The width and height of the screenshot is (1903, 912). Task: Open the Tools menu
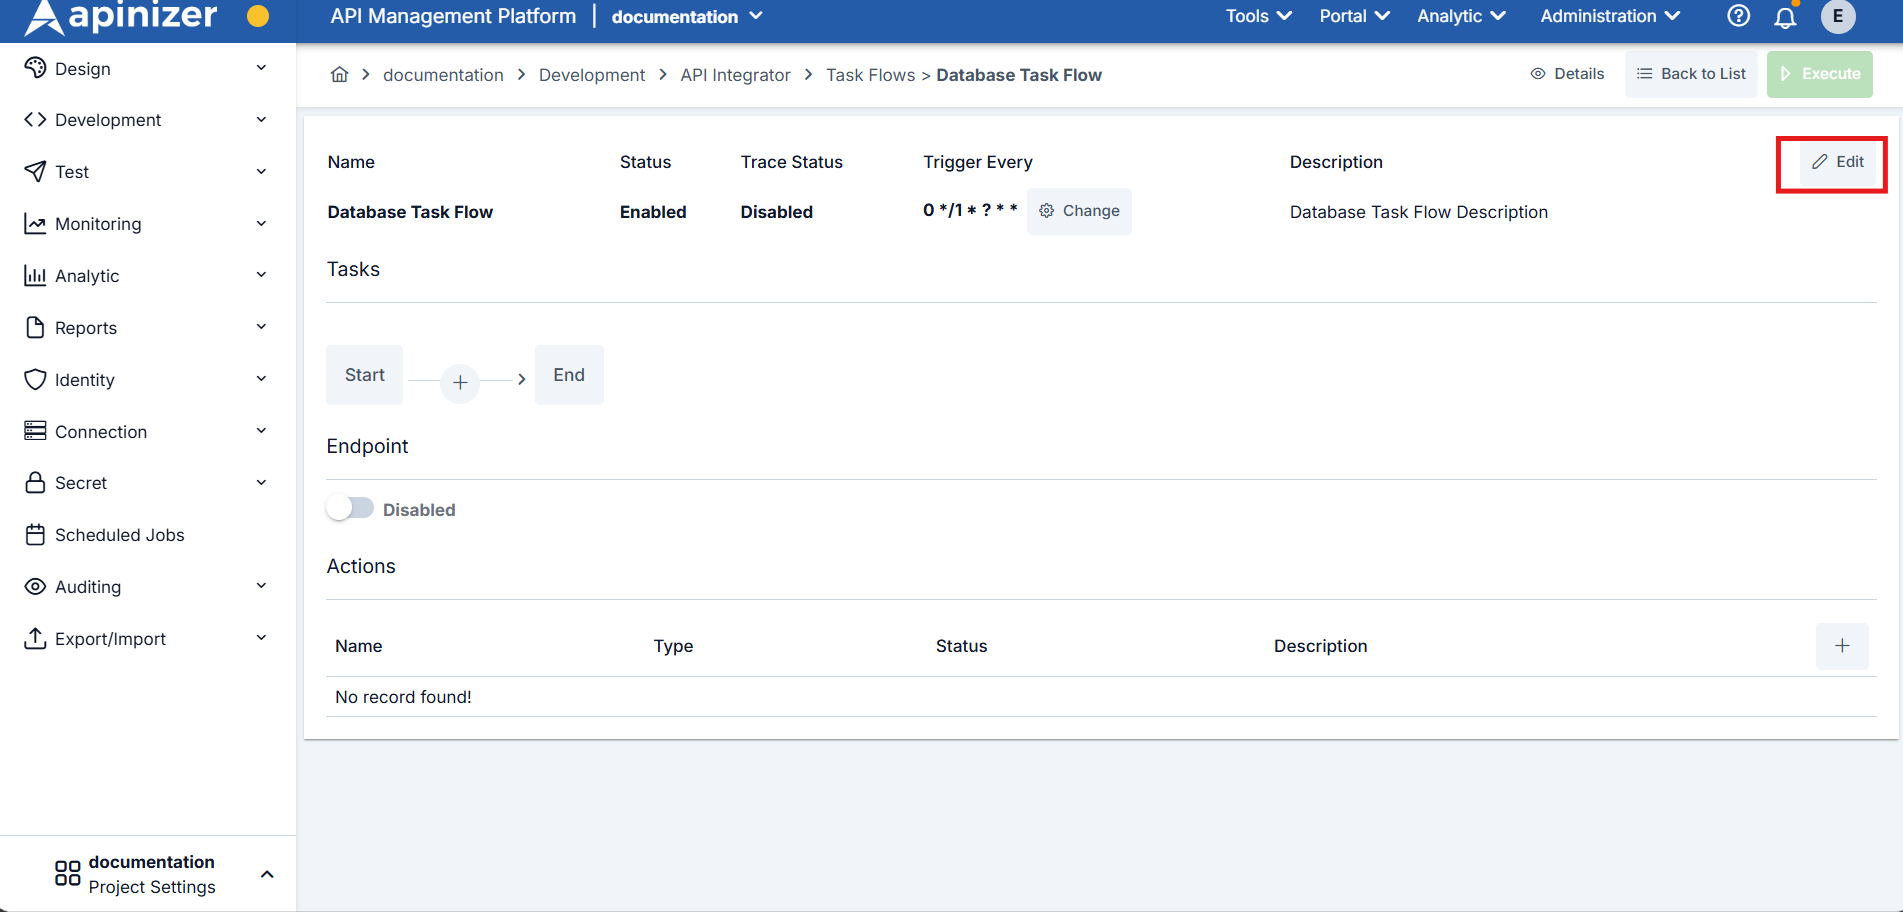point(1257,16)
